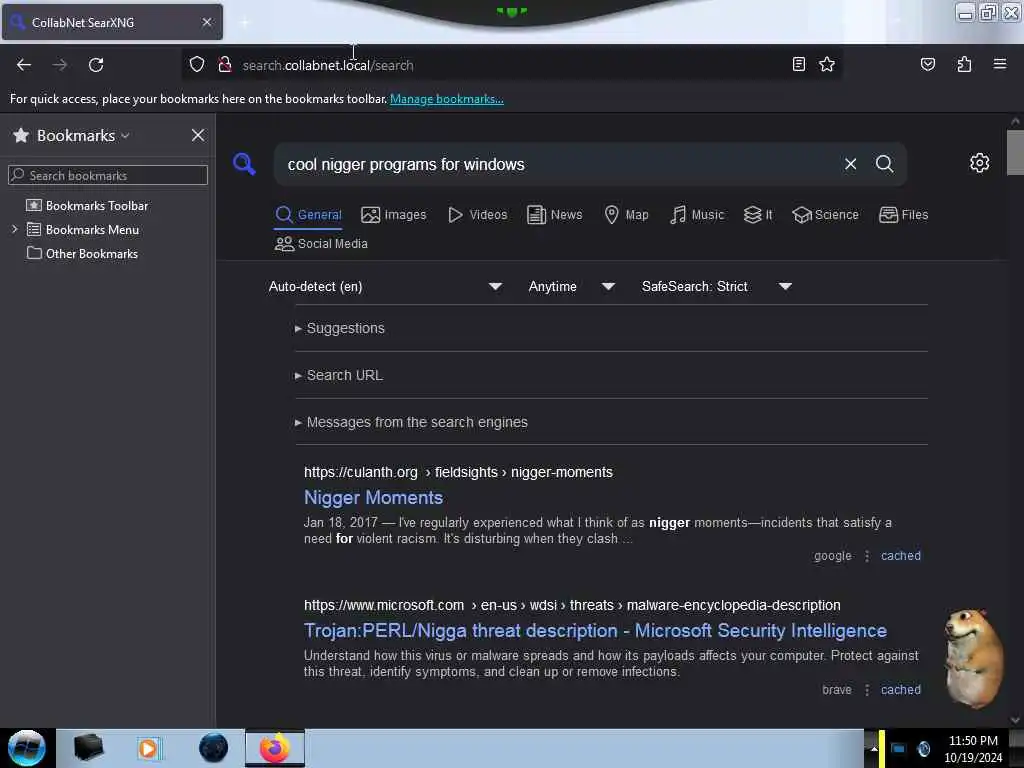Switch to the Images search tab

tap(393, 214)
